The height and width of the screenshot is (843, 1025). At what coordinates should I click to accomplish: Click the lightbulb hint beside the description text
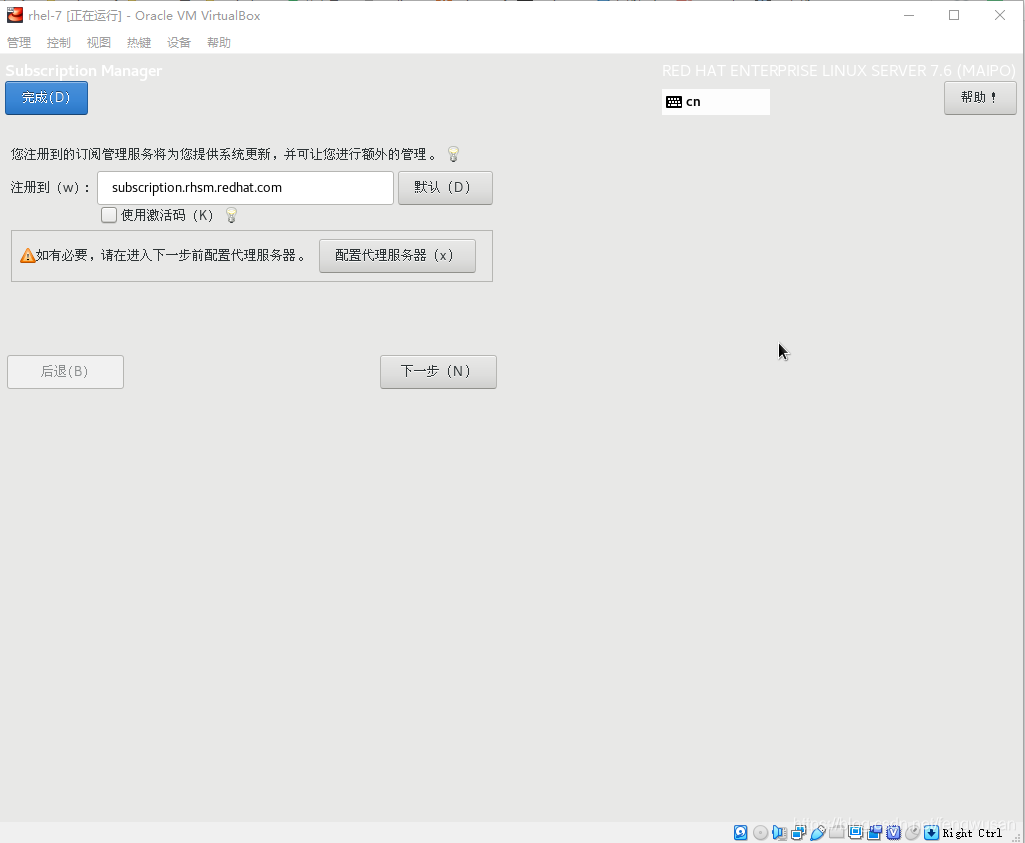(x=453, y=154)
